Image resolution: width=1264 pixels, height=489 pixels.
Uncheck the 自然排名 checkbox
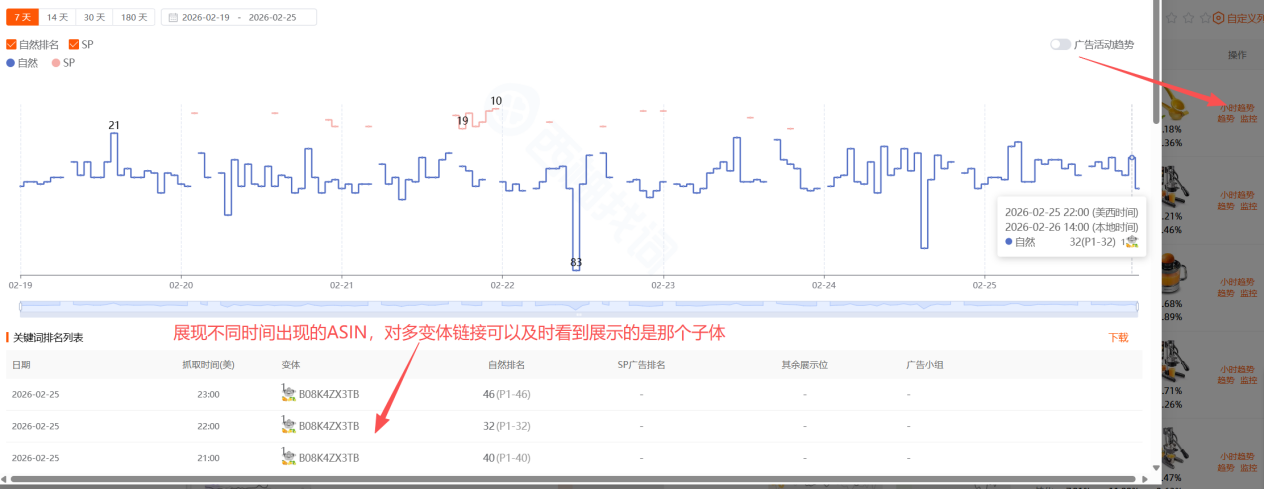(11, 45)
